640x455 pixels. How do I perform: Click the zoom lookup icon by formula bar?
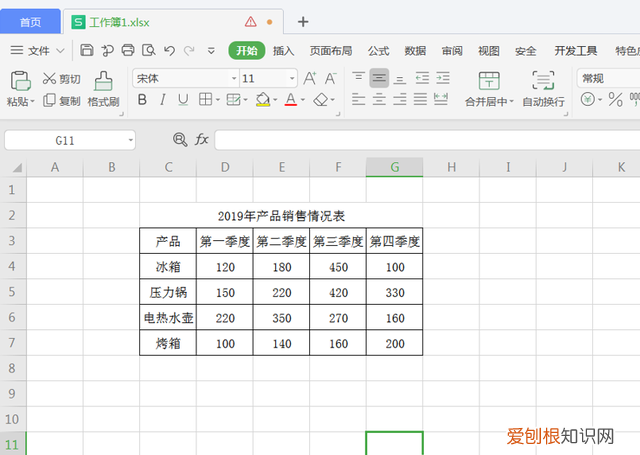tap(180, 140)
